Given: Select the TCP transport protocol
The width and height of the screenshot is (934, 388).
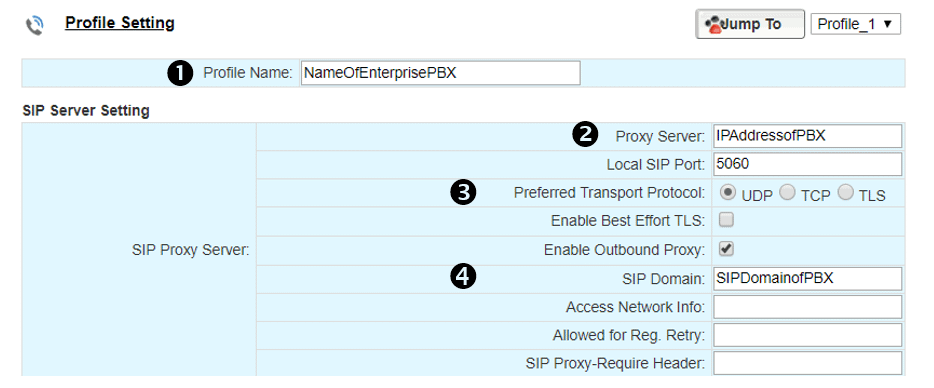Looking at the screenshot, I should pos(787,193).
